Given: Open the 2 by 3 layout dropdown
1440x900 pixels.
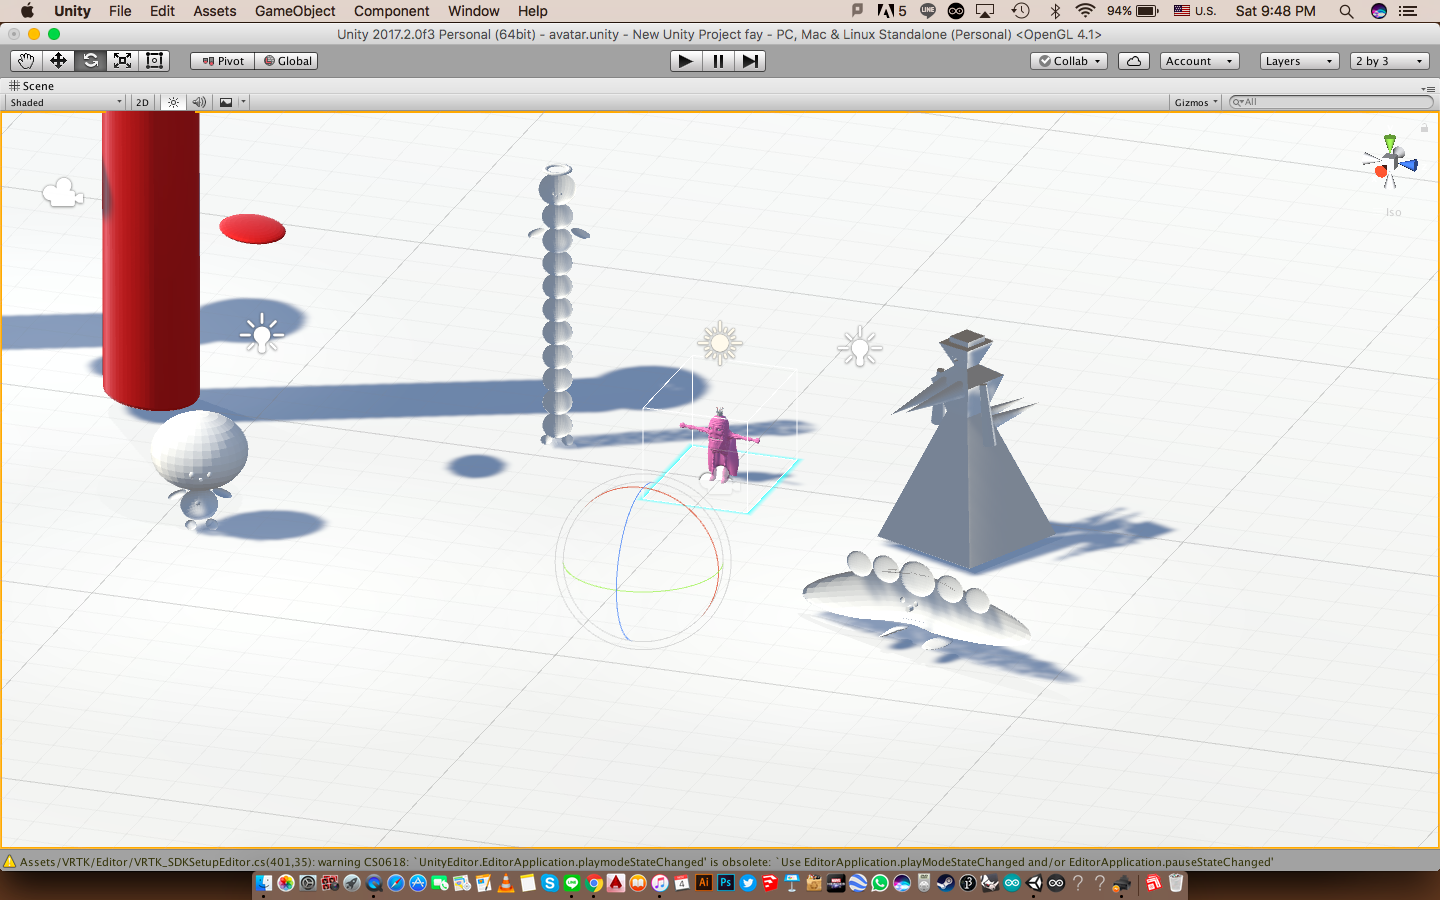Looking at the screenshot, I should pos(1389,61).
